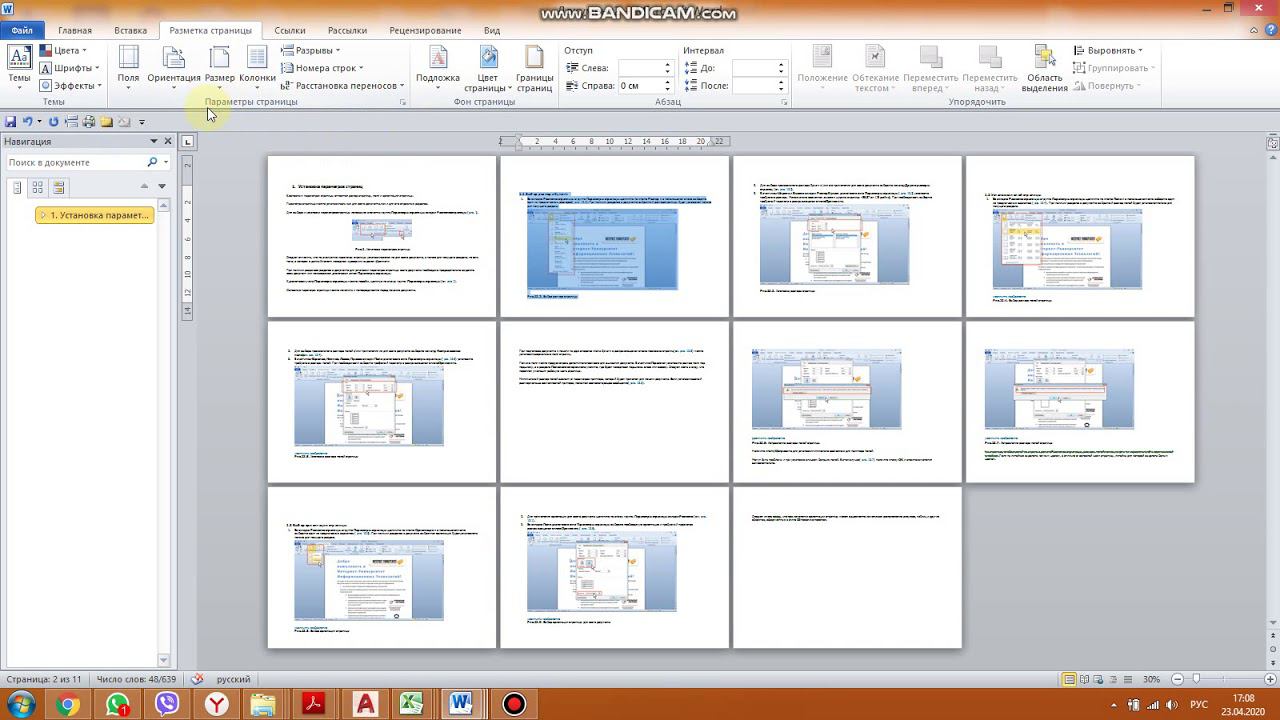Switch to the Вставка ribbon tab
Image resolution: width=1280 pixels, height=720 pixels.
click(x=131, y=31)
